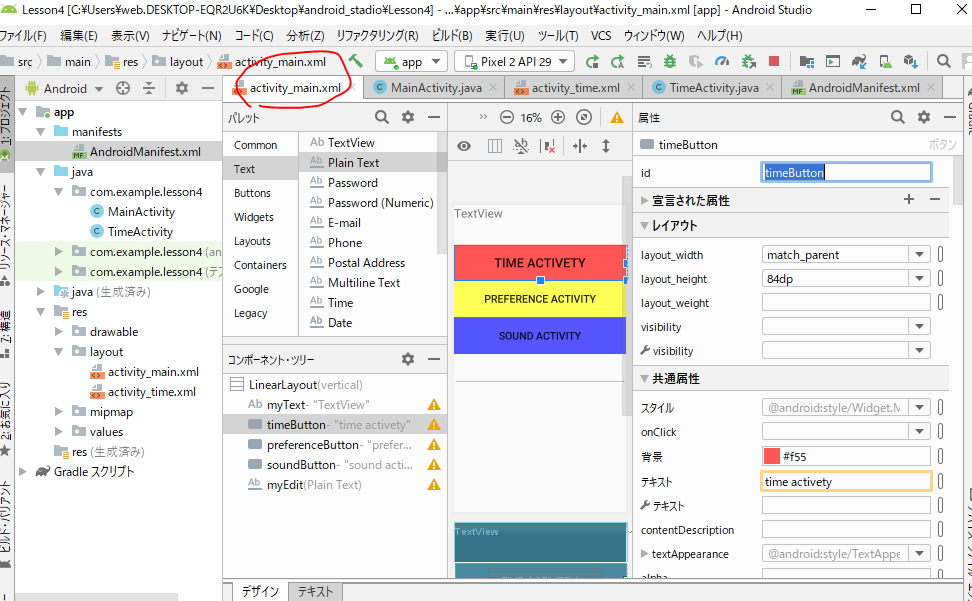Viewport: 972px width, 601px height.
Task: Select SOUND ACTIVITY button in preview
Action: 540,335
